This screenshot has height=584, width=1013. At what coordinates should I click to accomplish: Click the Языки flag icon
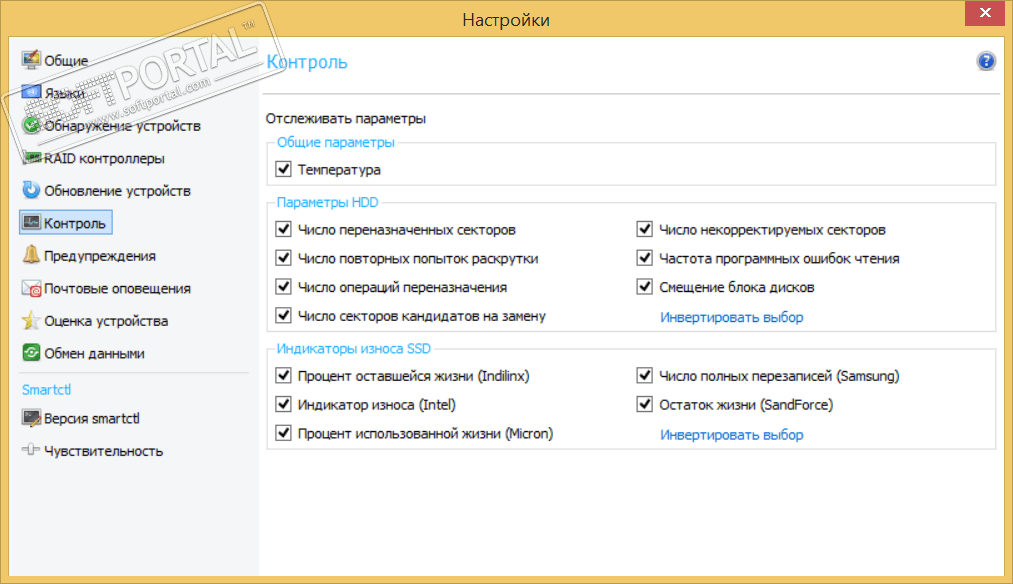pos(30,92)
